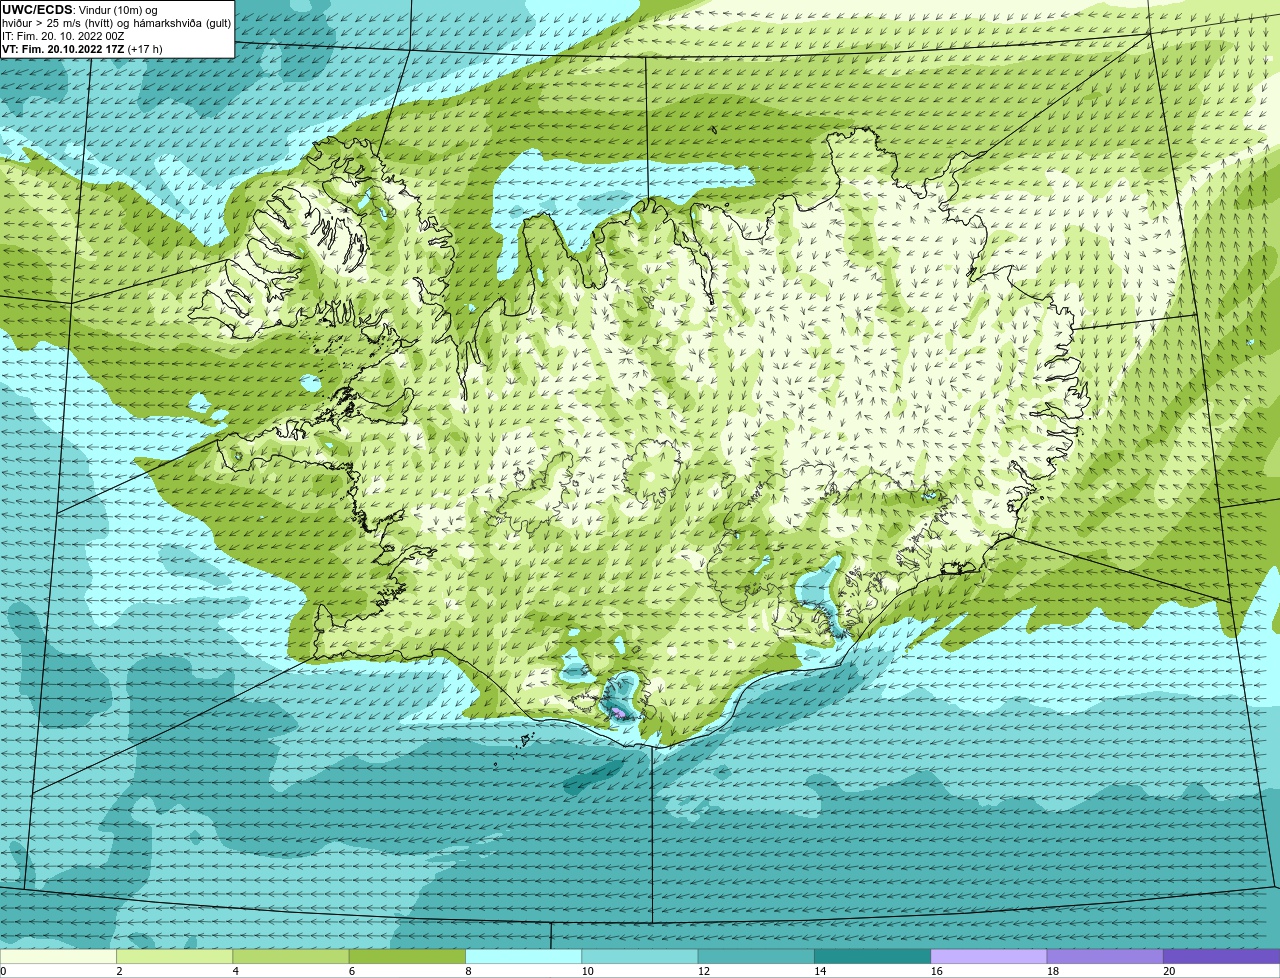Click the olive green 6–8 m/s legend swatch

tap(408, 957)
